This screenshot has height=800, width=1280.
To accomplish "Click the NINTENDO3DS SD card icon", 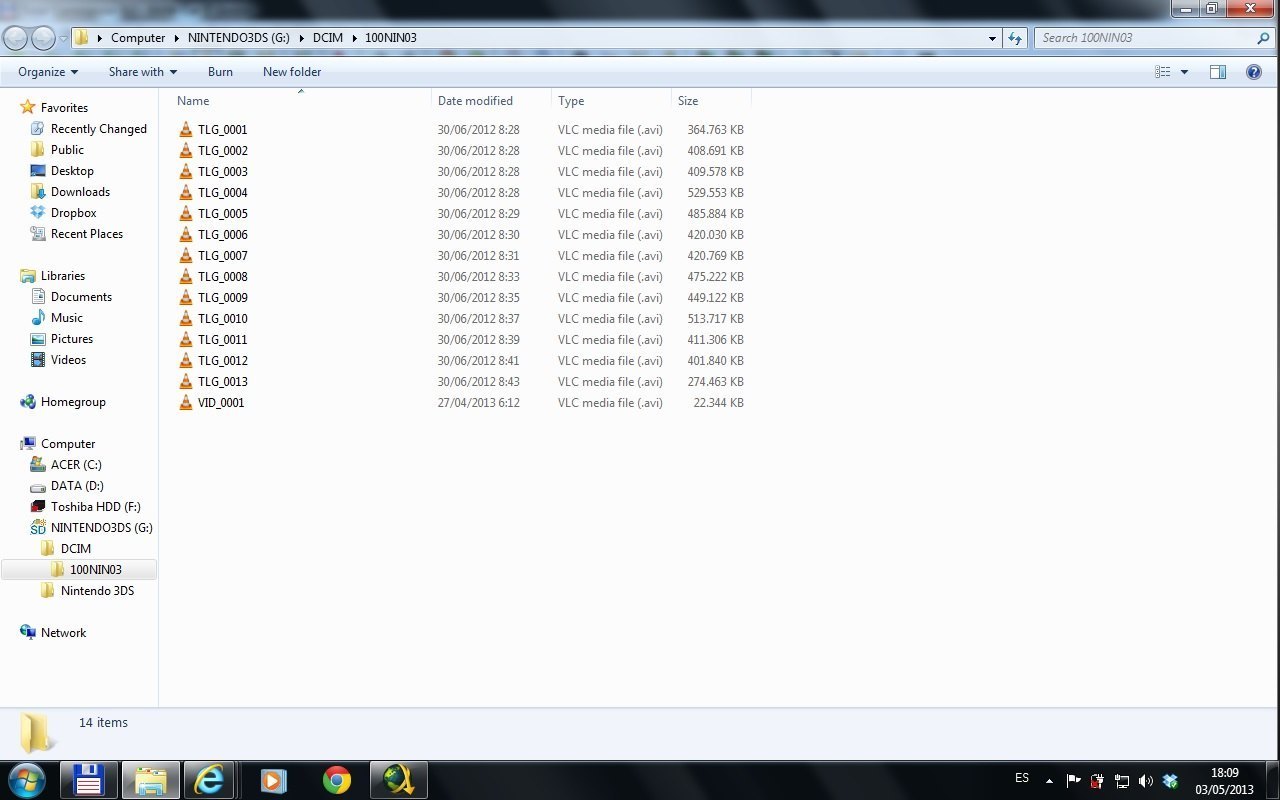I will pyautogui.click(x=38, y=527).
